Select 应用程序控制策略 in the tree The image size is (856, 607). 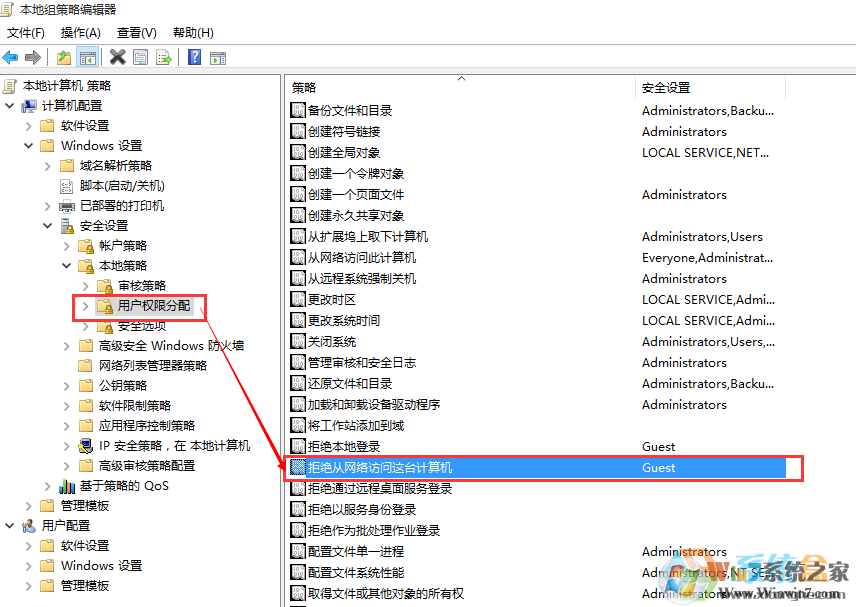pos(147,426)
